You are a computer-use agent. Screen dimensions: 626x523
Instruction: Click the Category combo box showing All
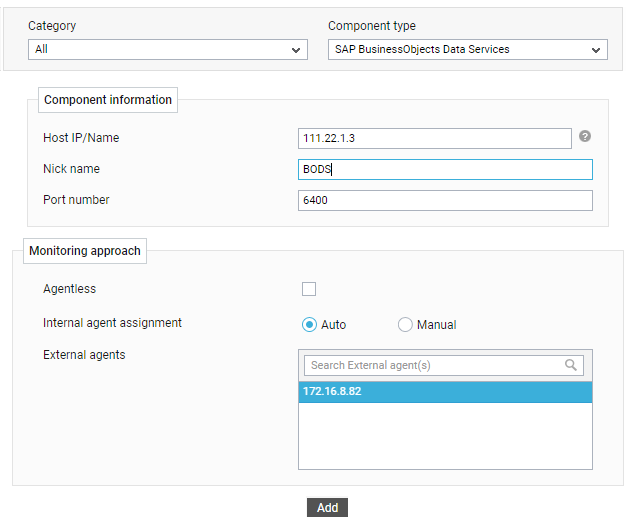coord(168,50)
